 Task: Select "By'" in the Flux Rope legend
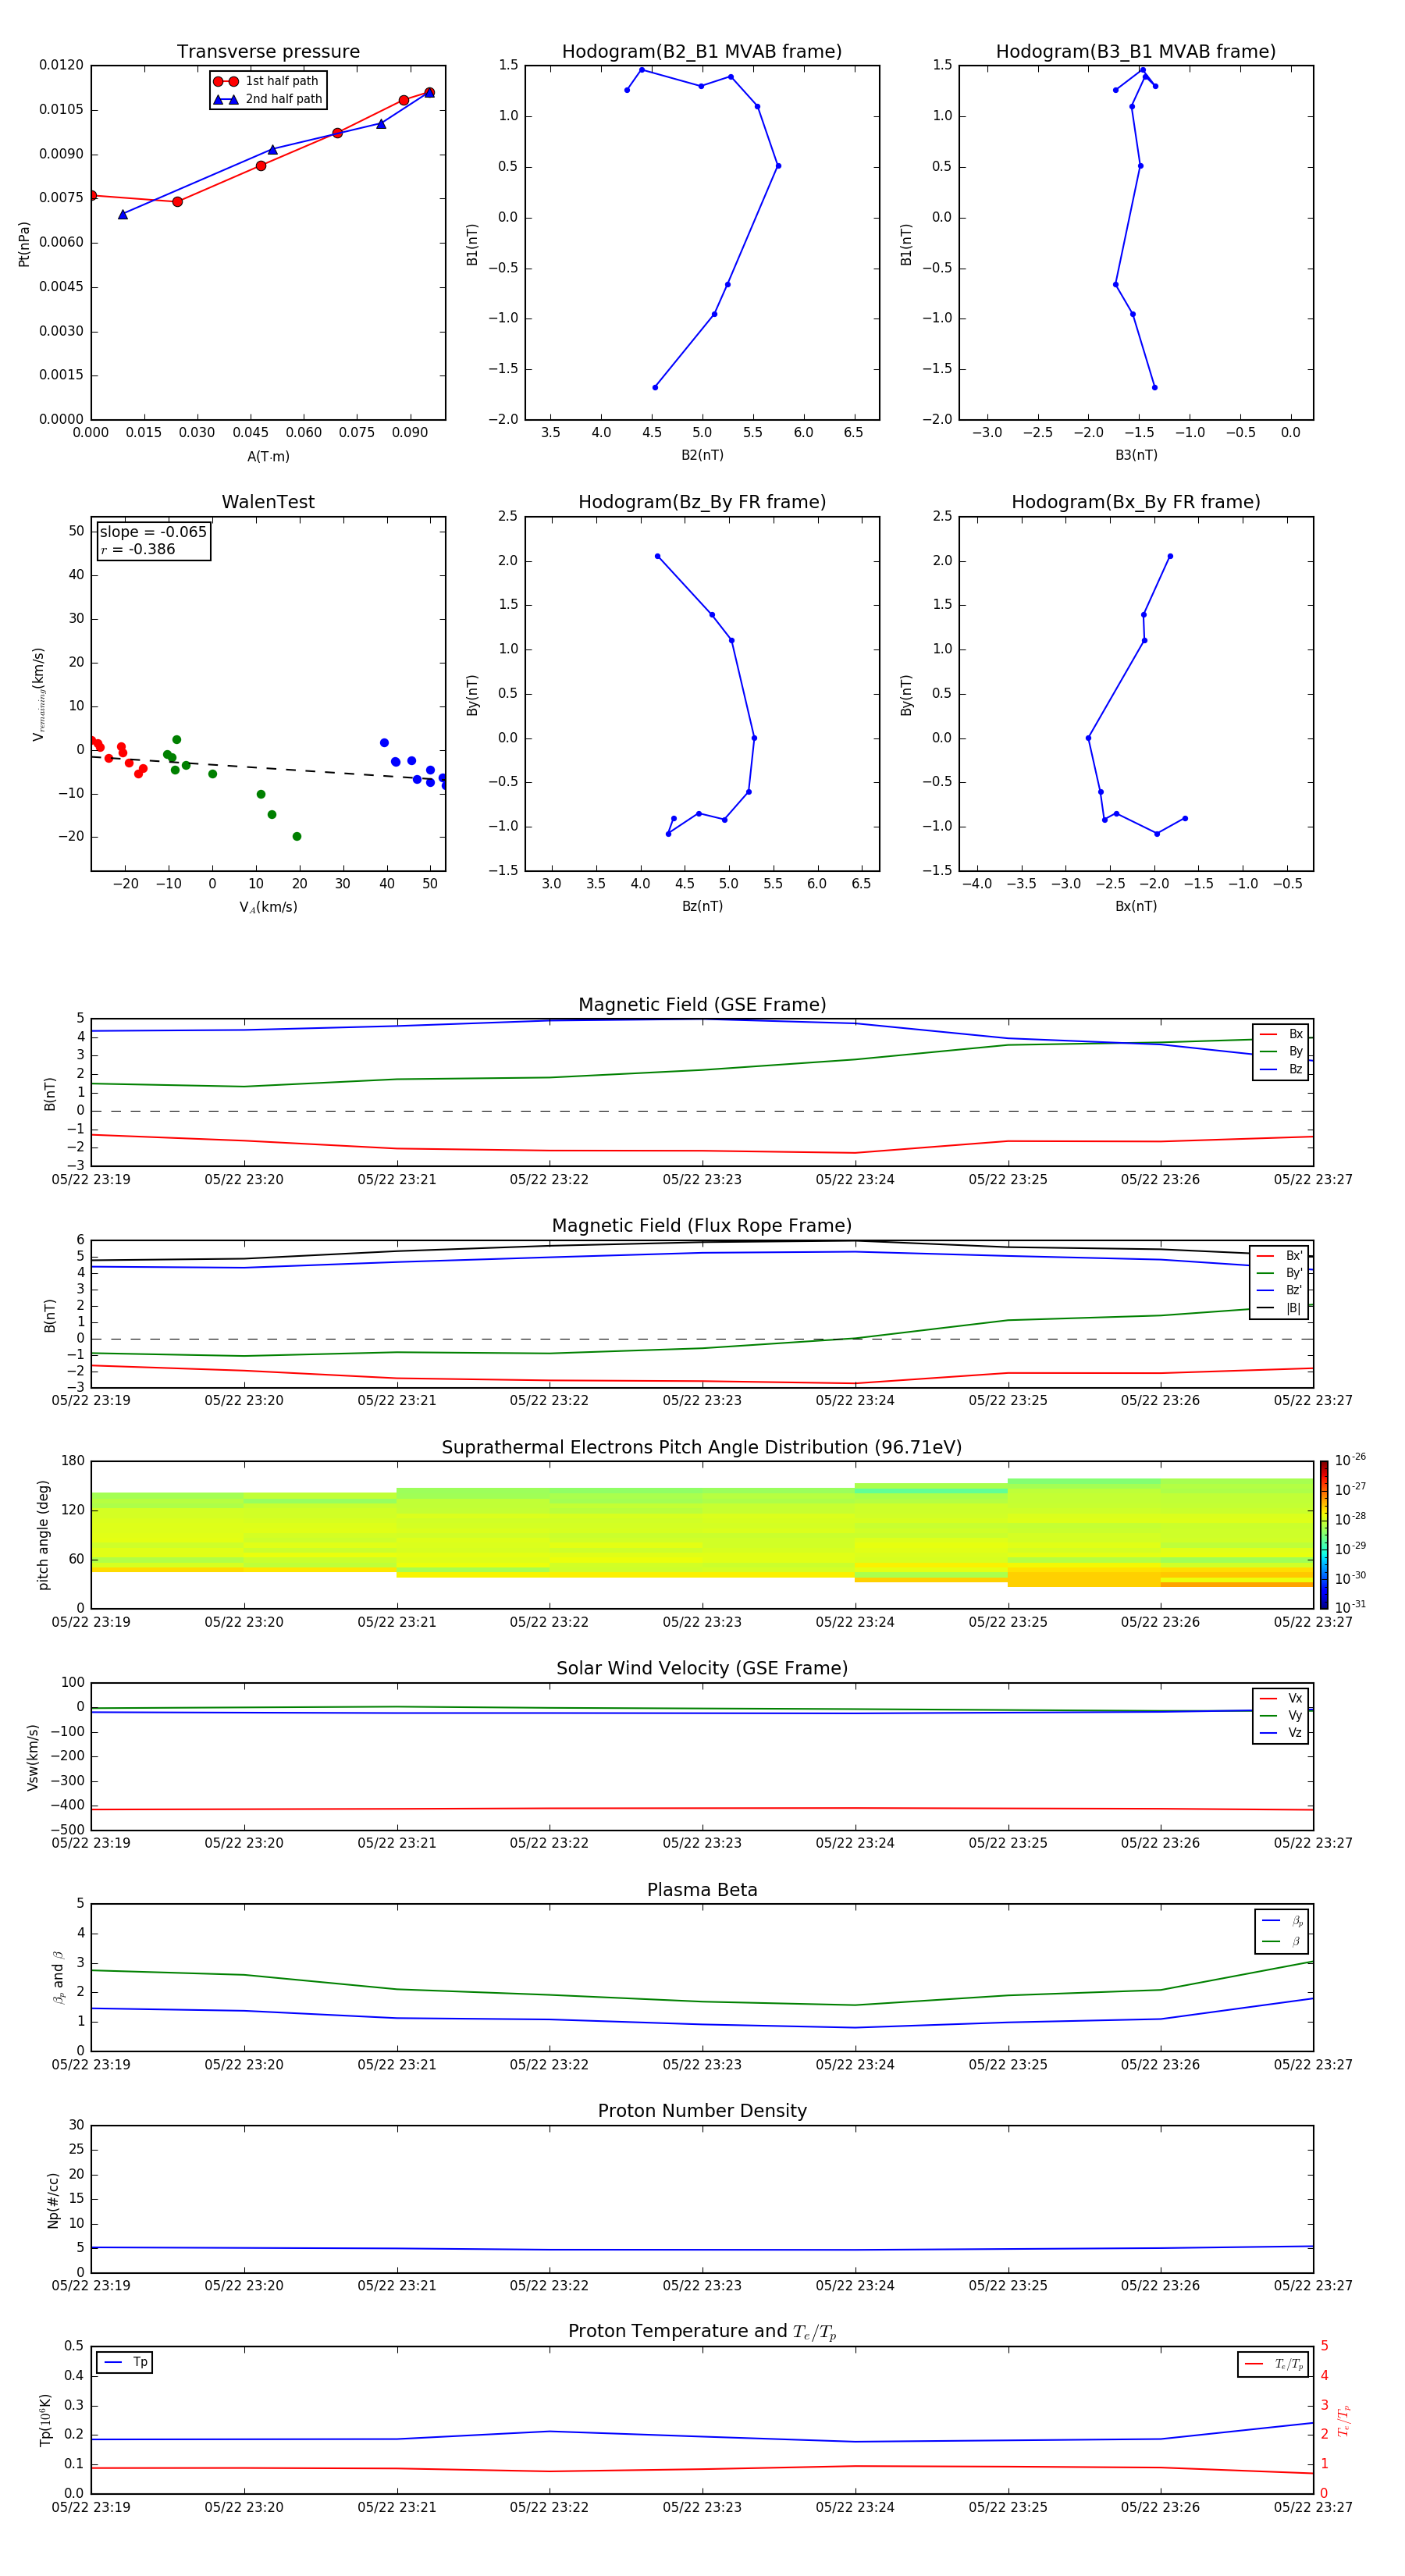point(1279,1273)
